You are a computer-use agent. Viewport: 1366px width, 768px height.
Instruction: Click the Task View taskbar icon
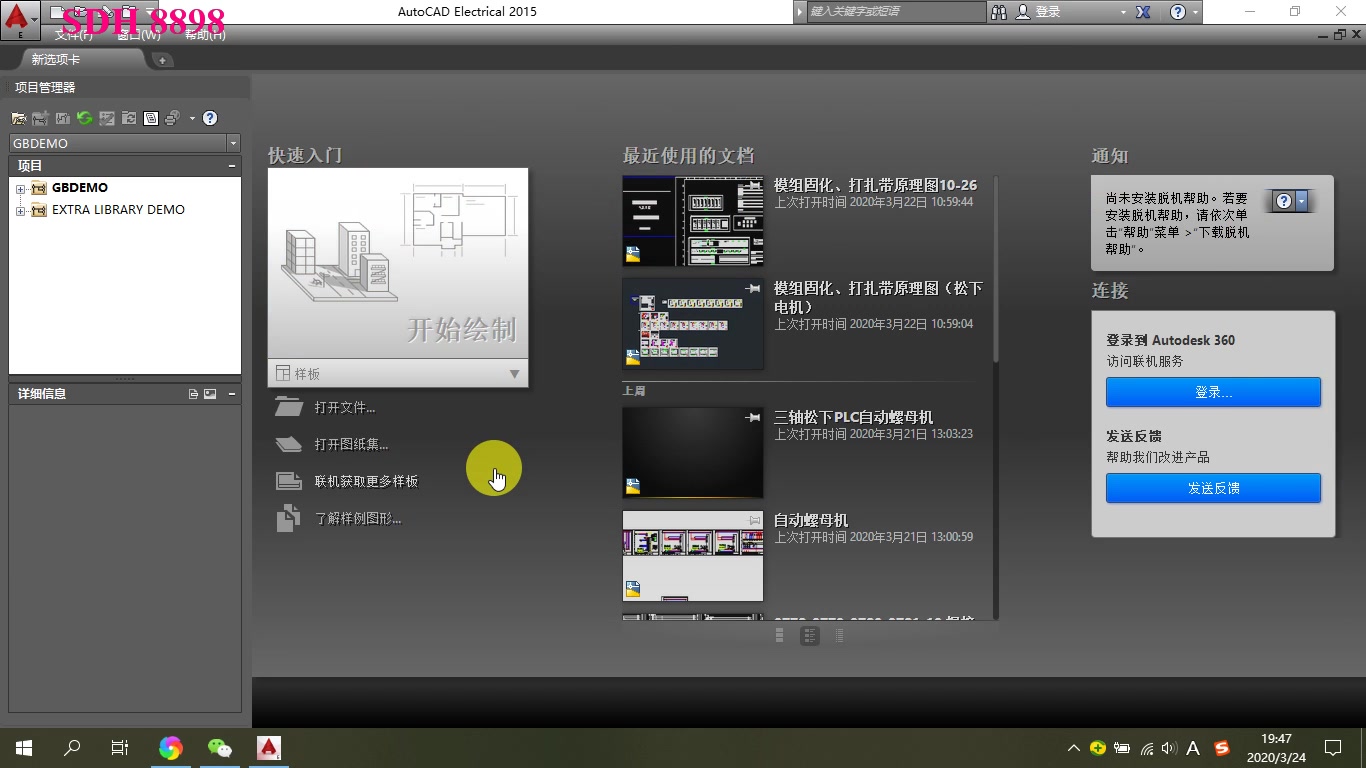click(120, 748)
